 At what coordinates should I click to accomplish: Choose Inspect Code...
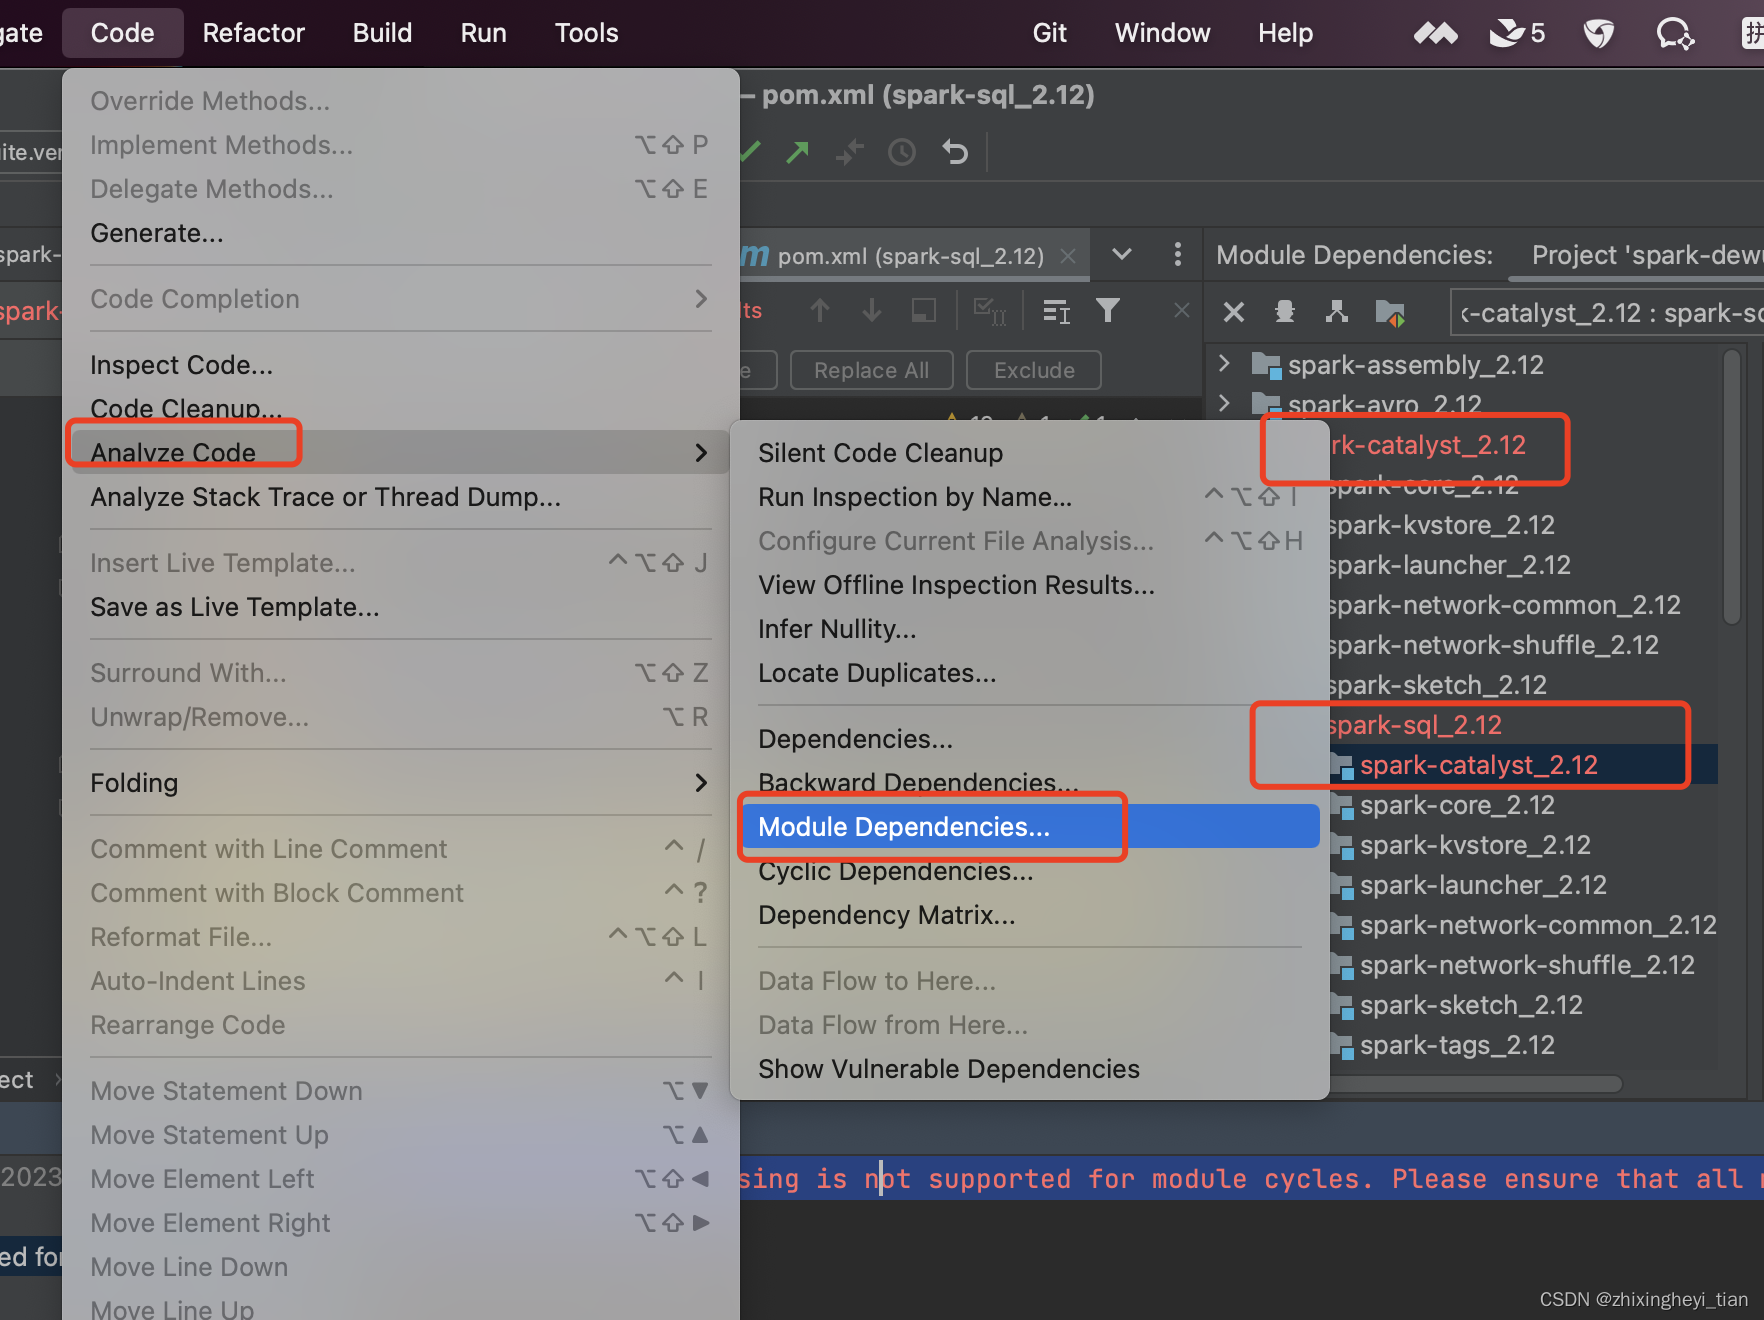click(400, 365)
